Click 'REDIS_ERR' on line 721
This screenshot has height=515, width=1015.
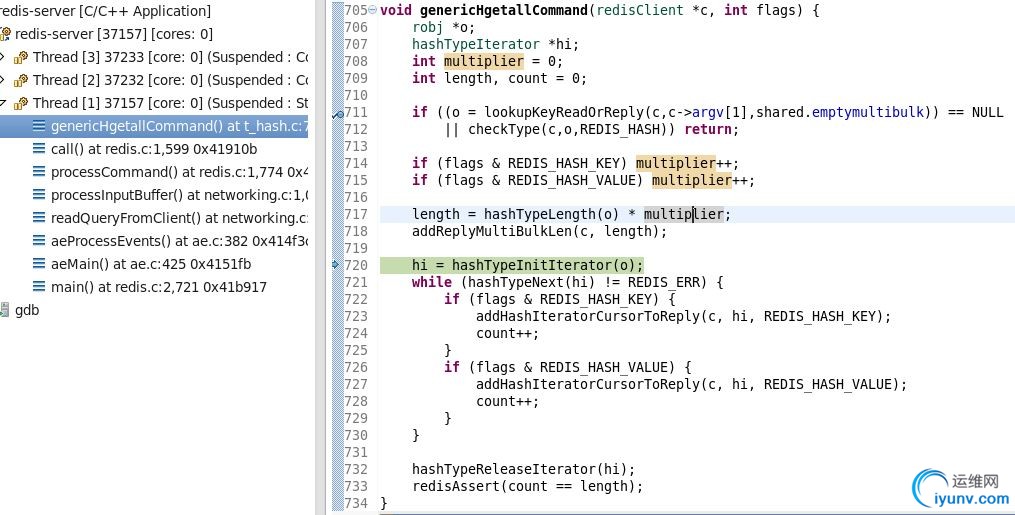[x=664, y=282]
